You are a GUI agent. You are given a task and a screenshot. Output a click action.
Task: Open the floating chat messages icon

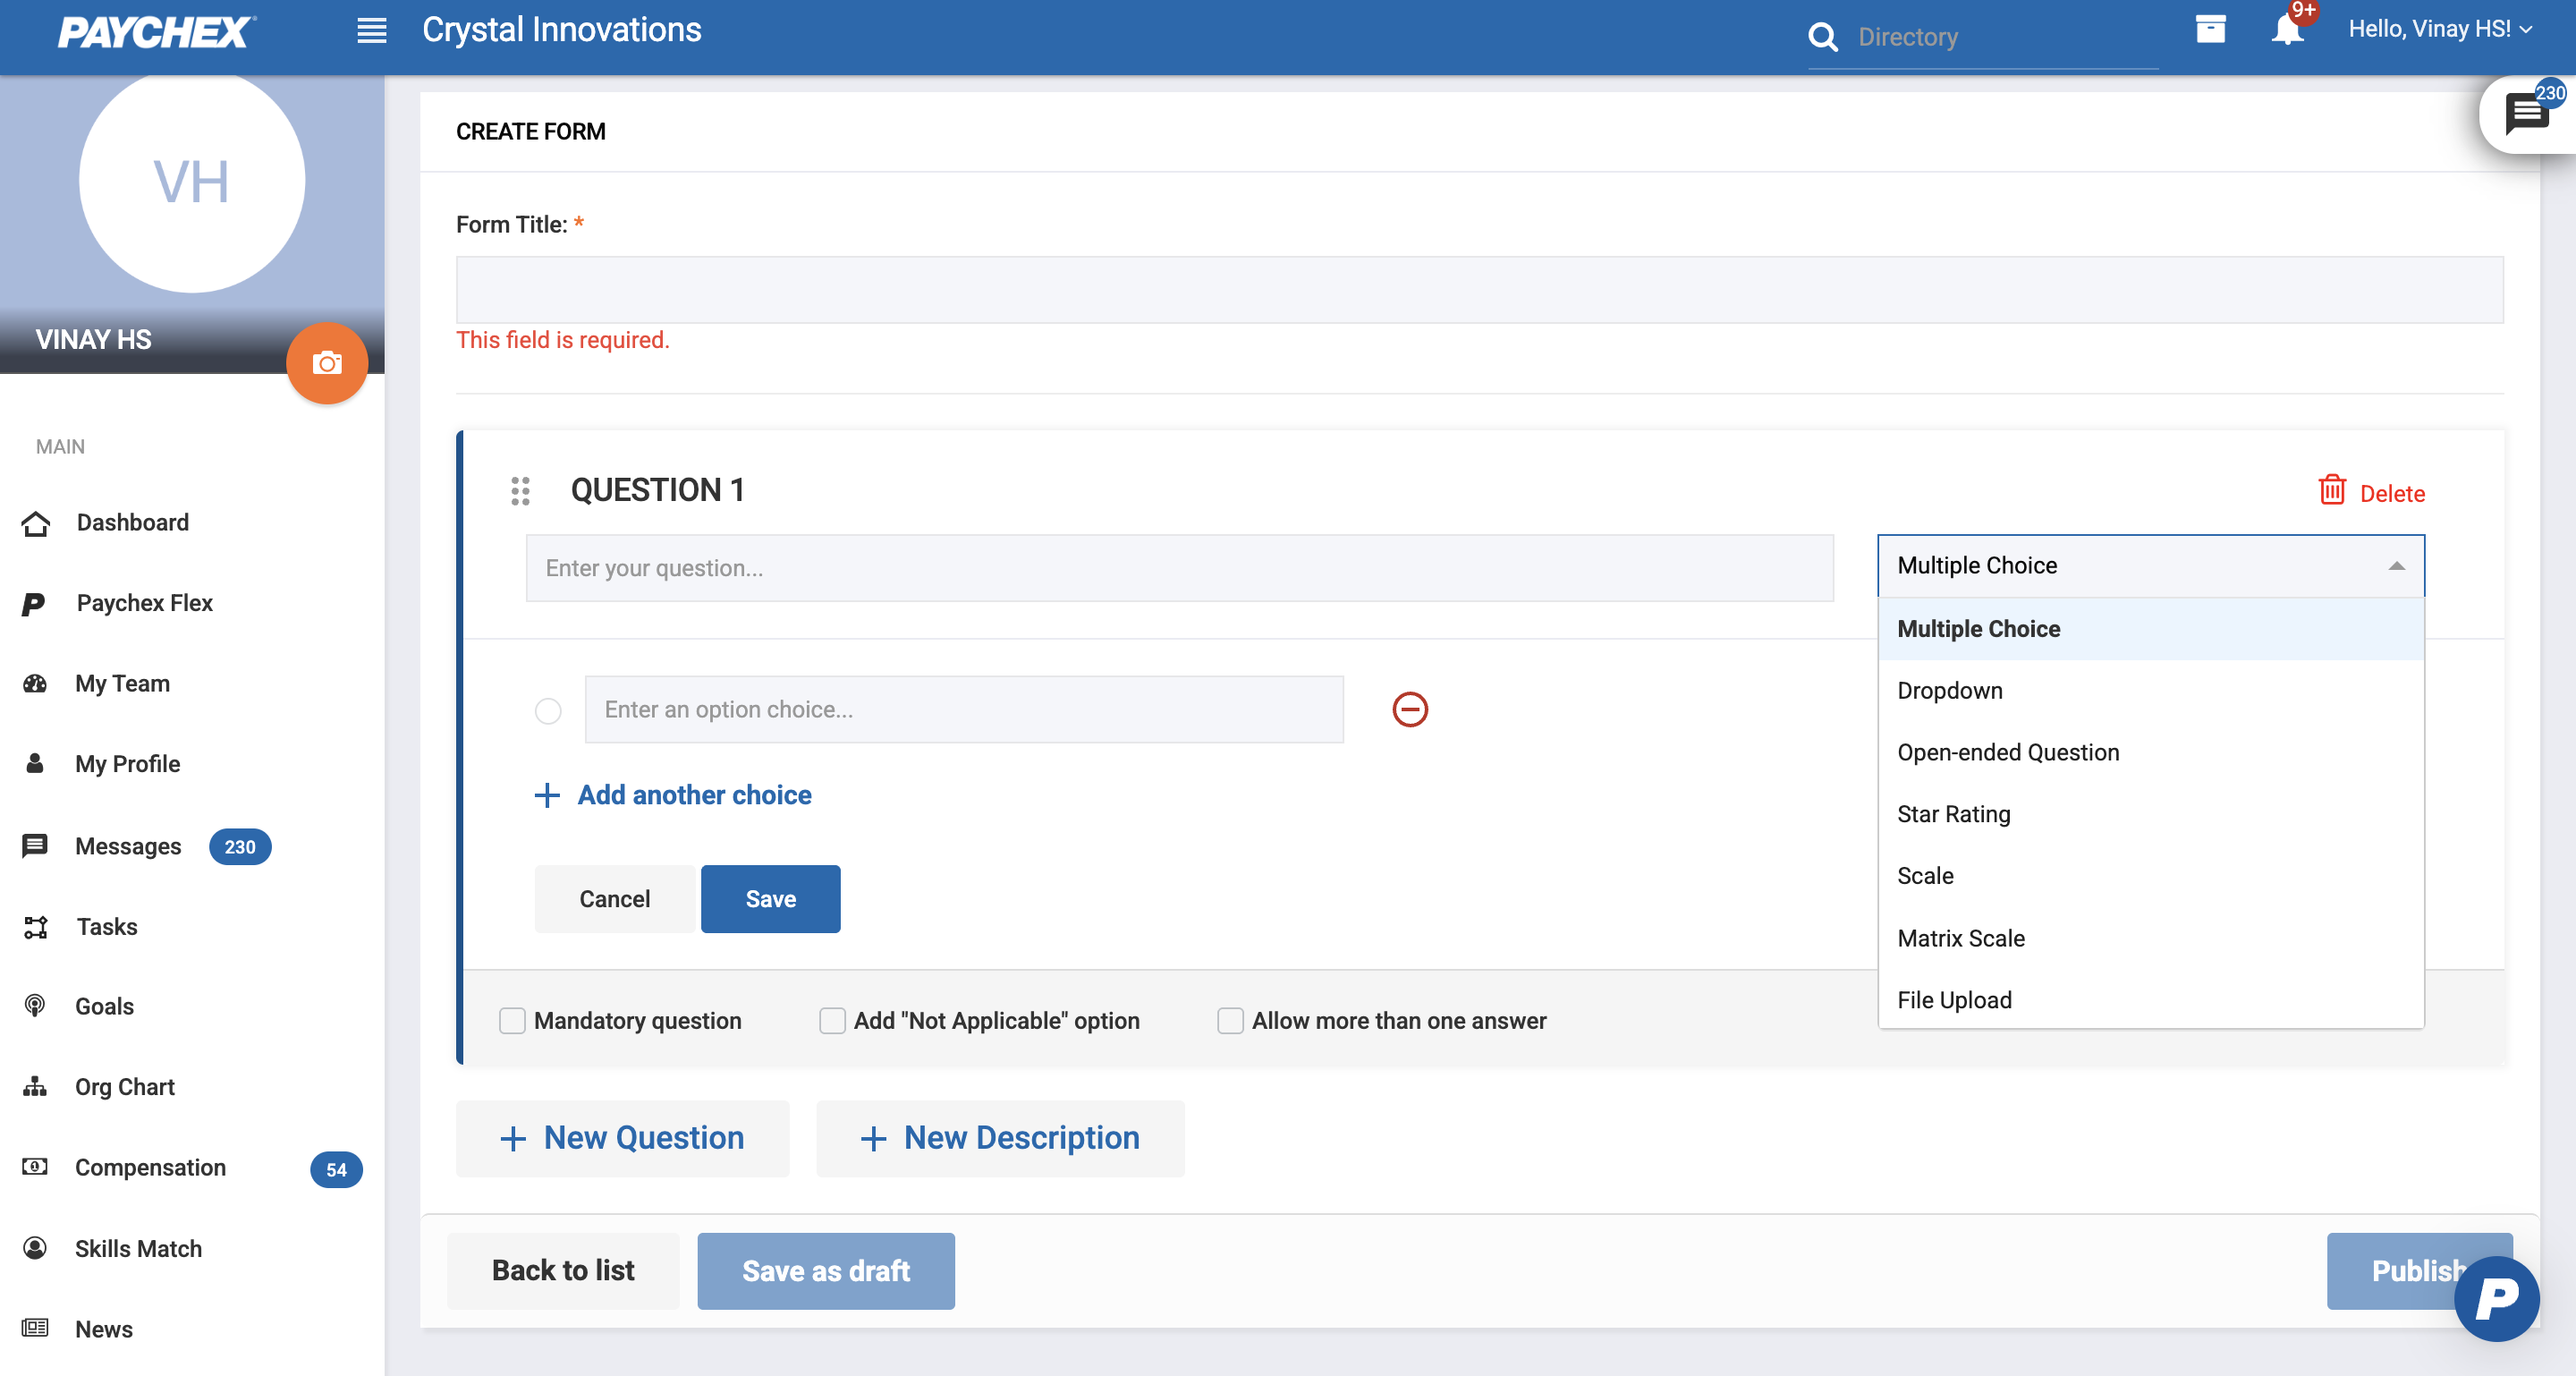click(x=2526, y=114)
